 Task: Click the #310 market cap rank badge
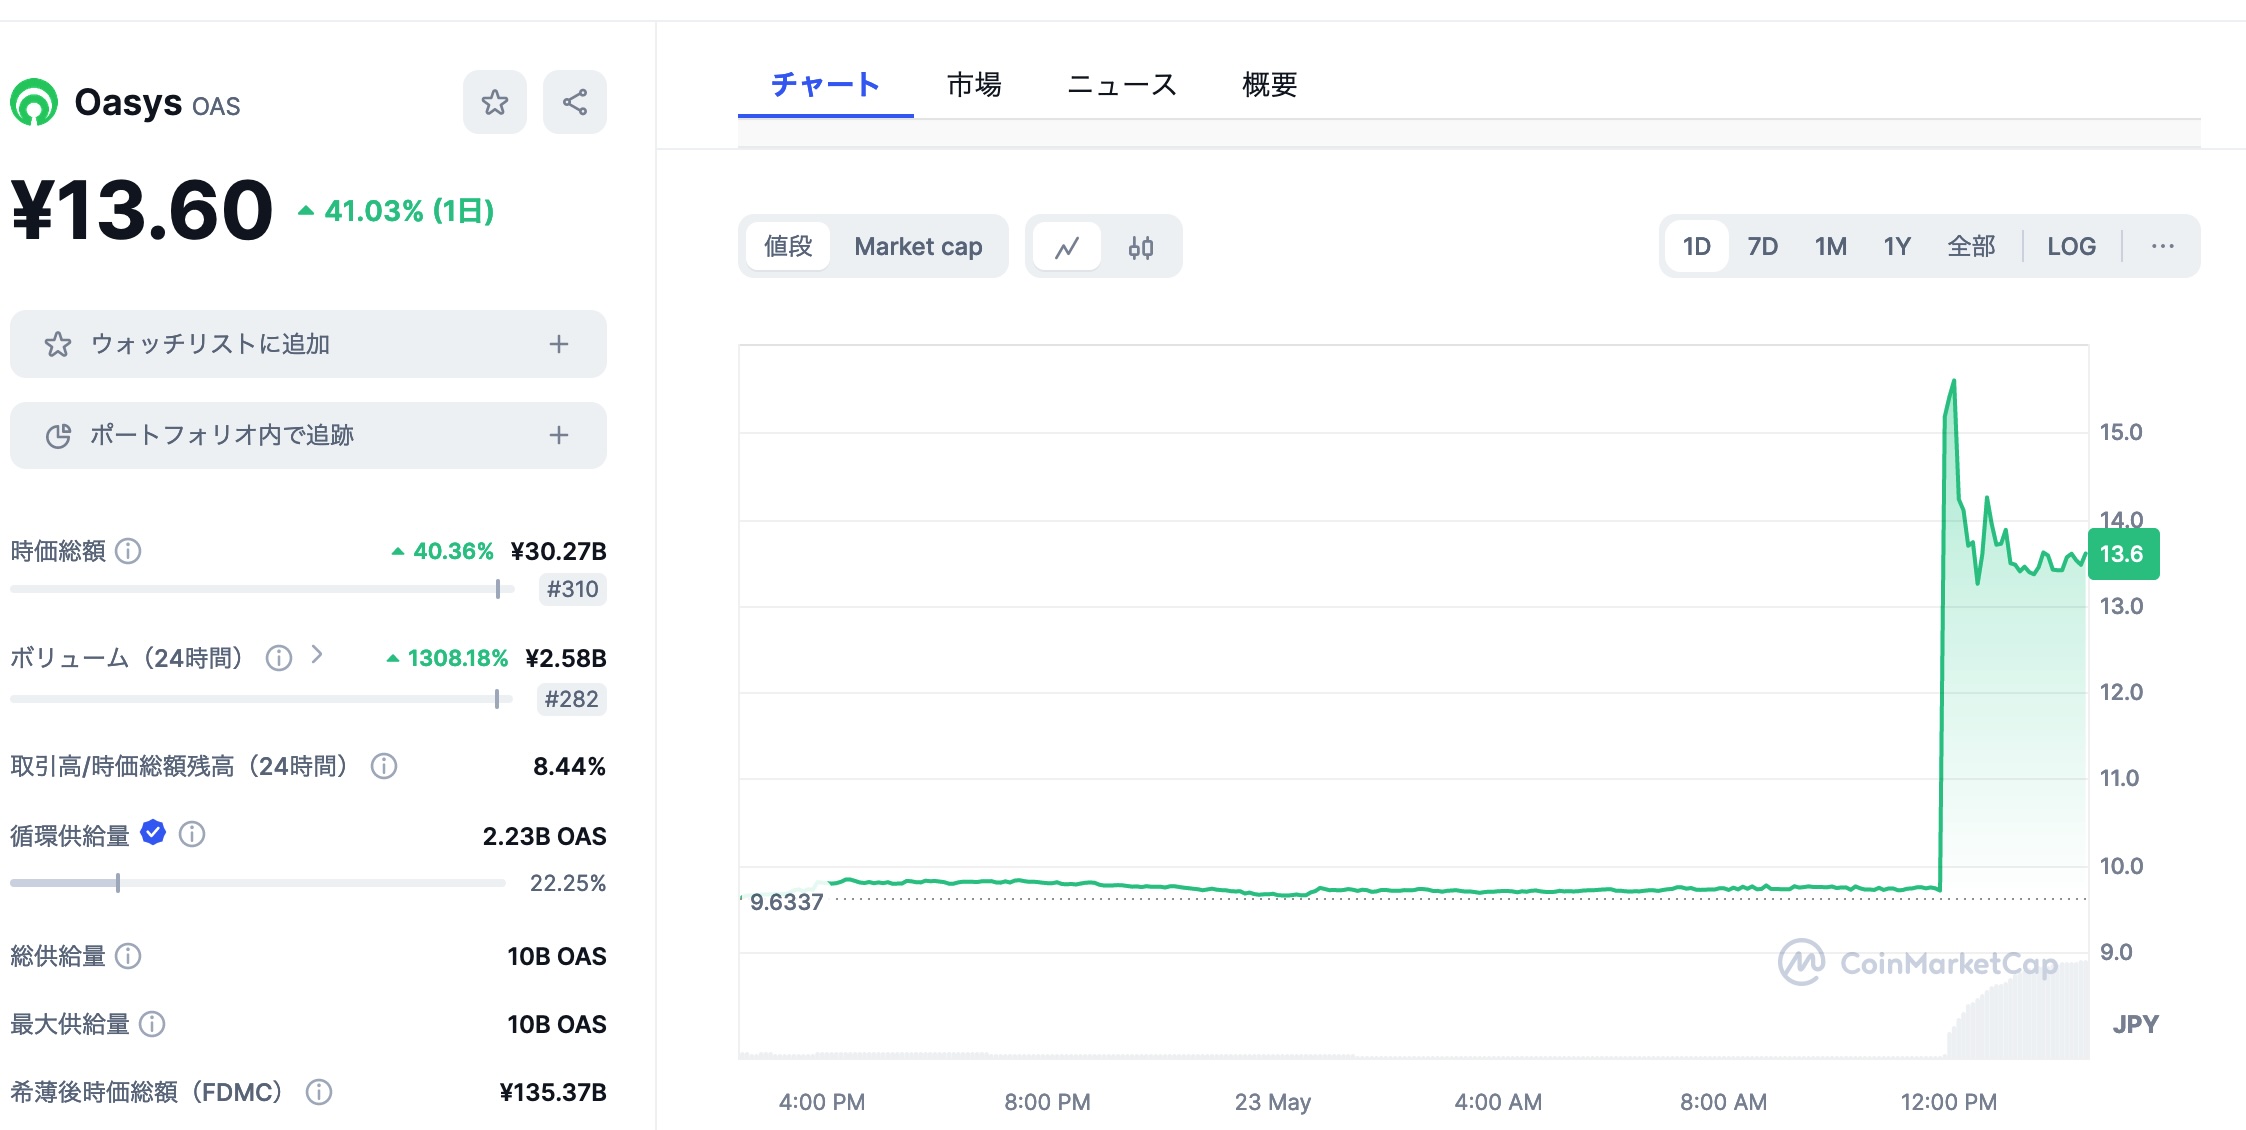click(572, 589)
